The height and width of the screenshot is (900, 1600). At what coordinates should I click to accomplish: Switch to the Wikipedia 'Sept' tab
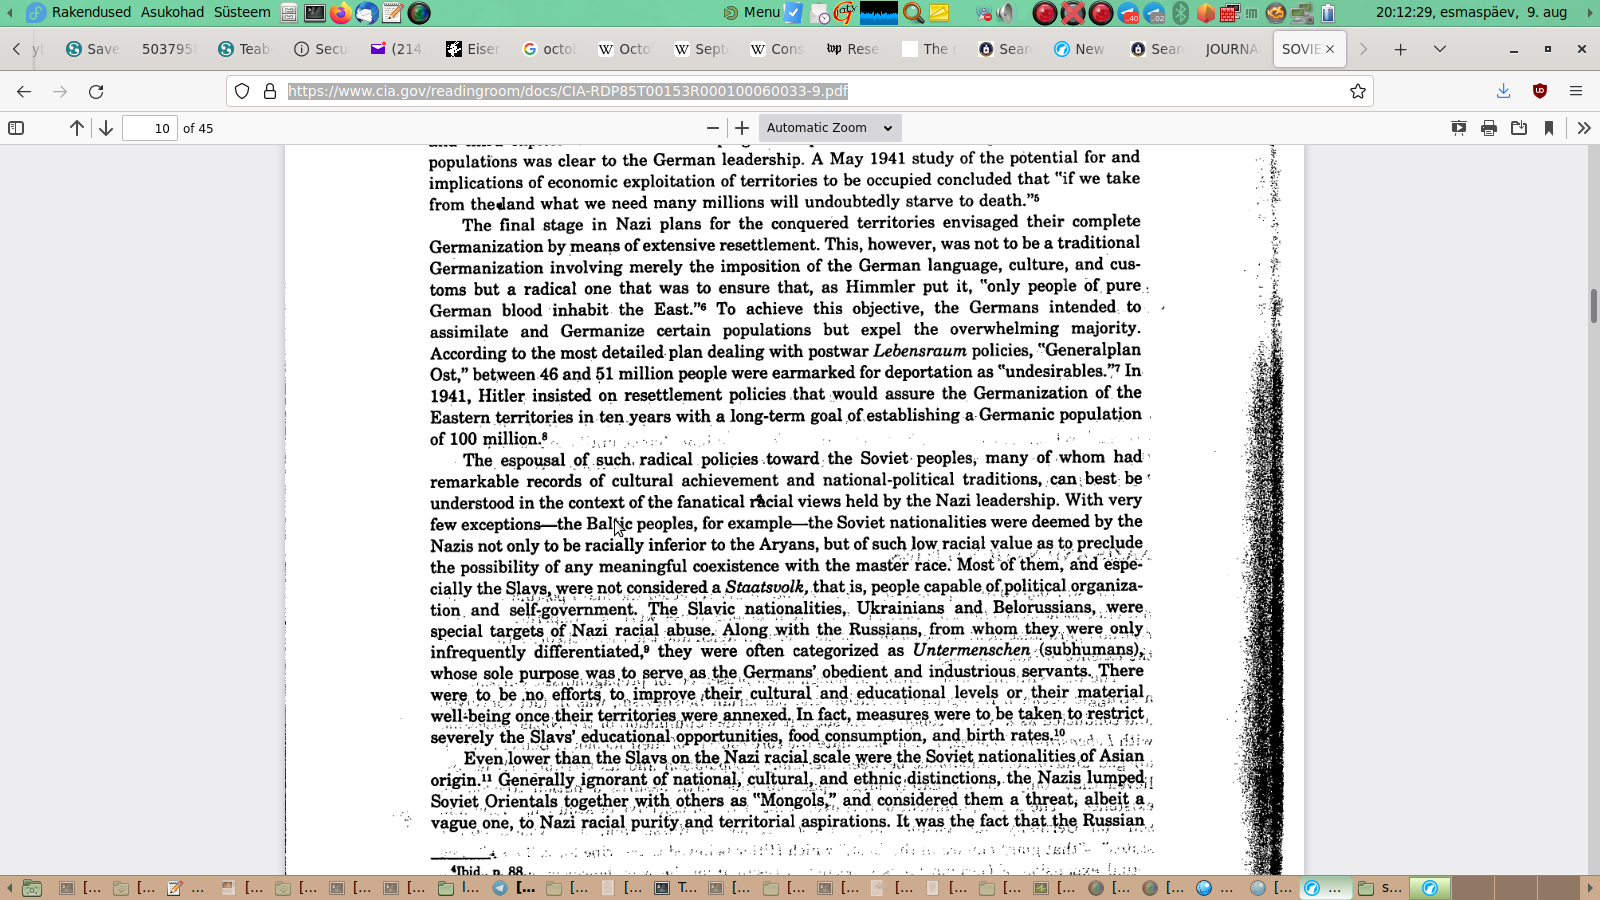coord(701,49)
